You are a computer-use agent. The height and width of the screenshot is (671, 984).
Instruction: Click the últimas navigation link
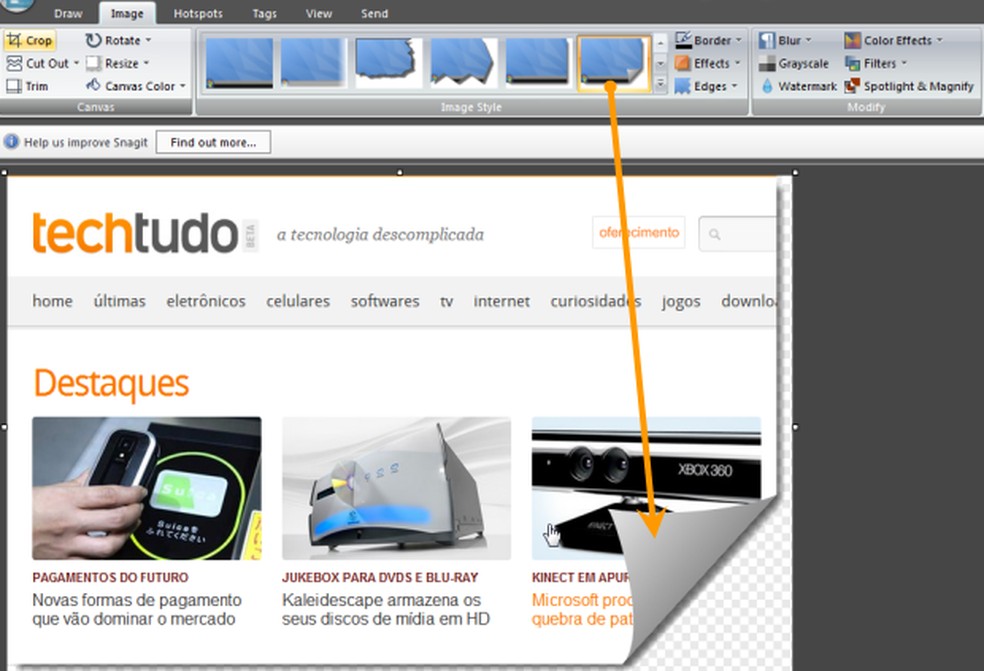(119, 301)
